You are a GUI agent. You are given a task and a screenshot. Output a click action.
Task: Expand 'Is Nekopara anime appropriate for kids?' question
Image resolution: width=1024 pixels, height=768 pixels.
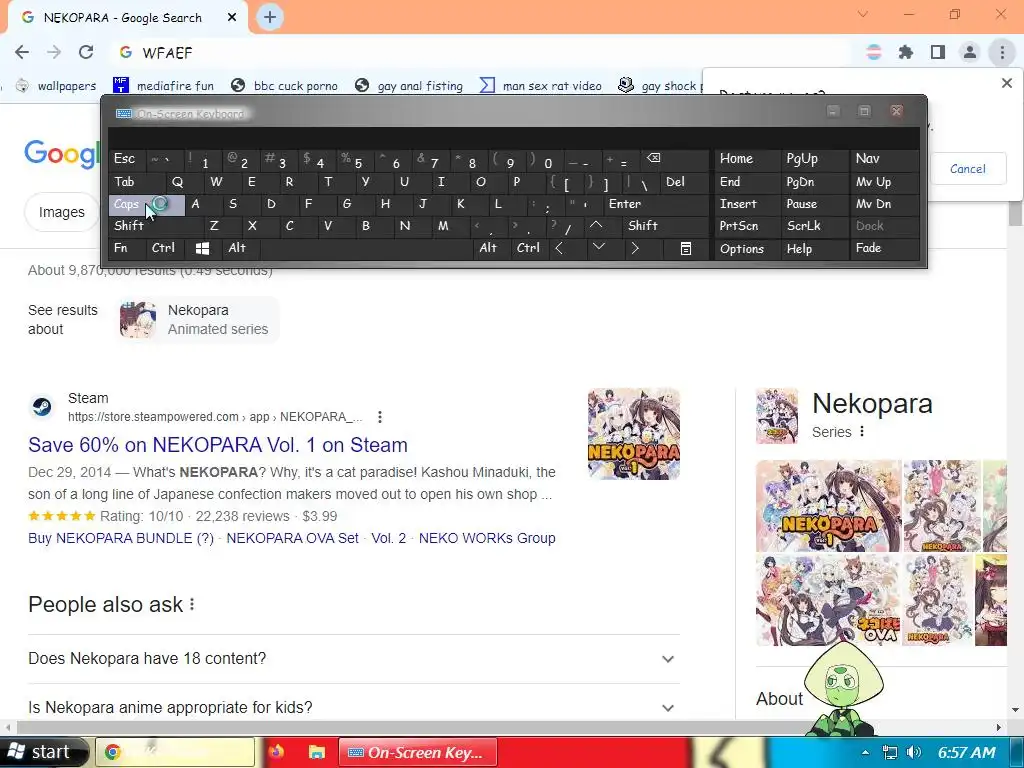coord(353,707)
